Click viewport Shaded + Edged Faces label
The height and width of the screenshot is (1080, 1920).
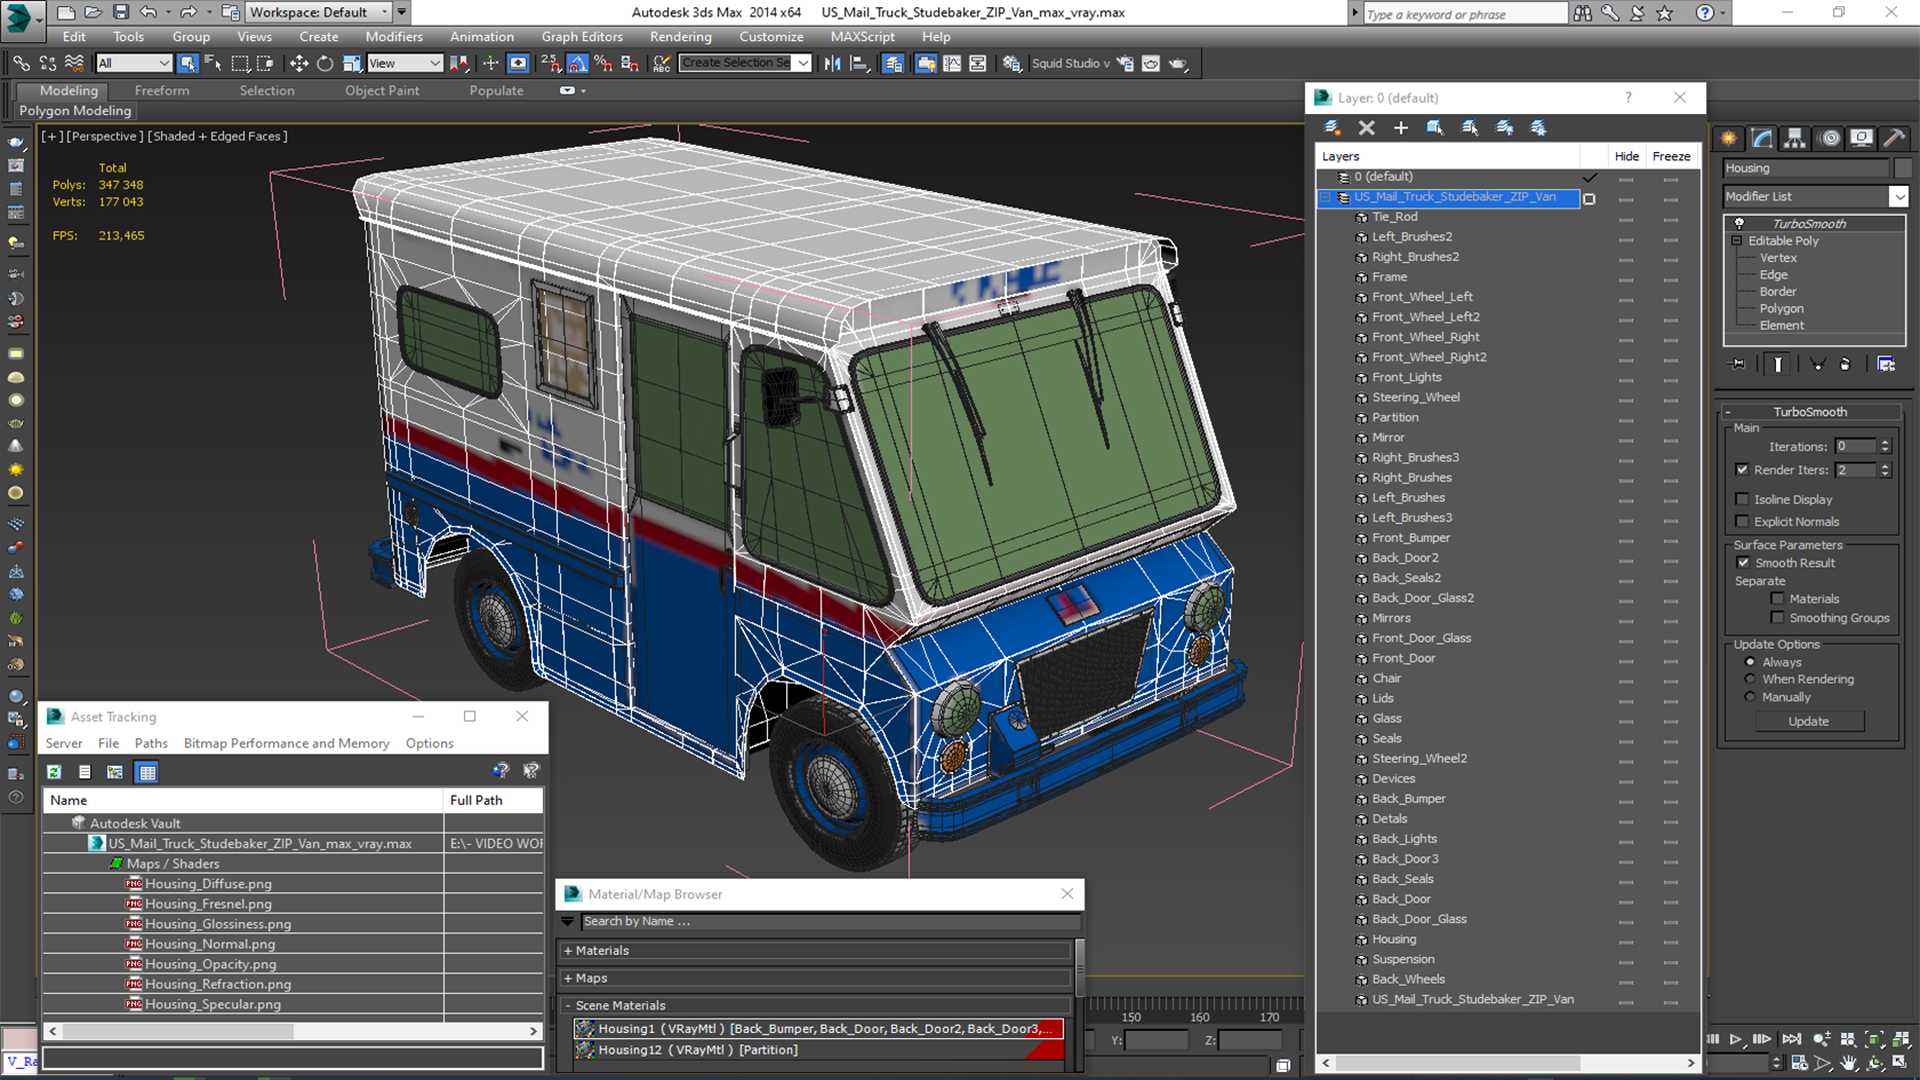(x=217, y=136)
